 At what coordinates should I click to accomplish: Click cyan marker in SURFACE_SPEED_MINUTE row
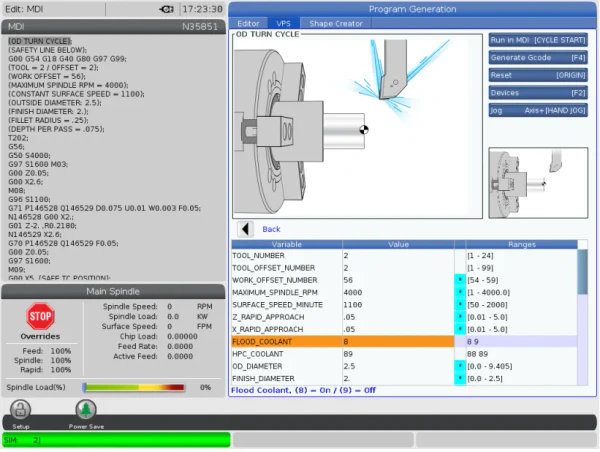(460, 305)
